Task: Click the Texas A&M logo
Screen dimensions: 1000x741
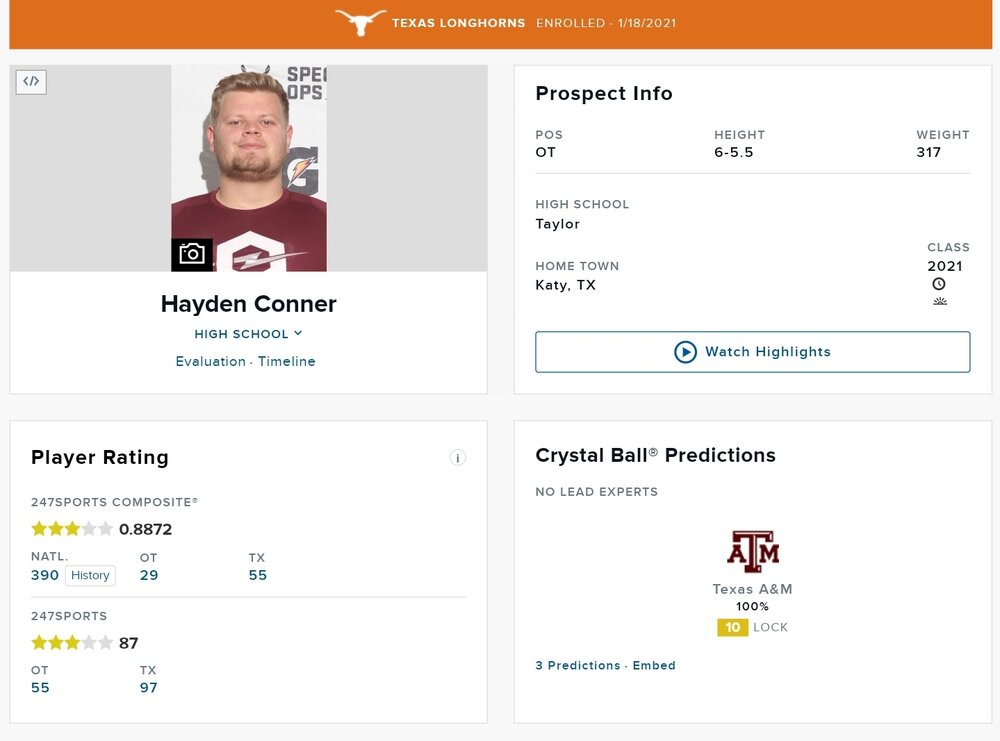Action: (752, 551)
